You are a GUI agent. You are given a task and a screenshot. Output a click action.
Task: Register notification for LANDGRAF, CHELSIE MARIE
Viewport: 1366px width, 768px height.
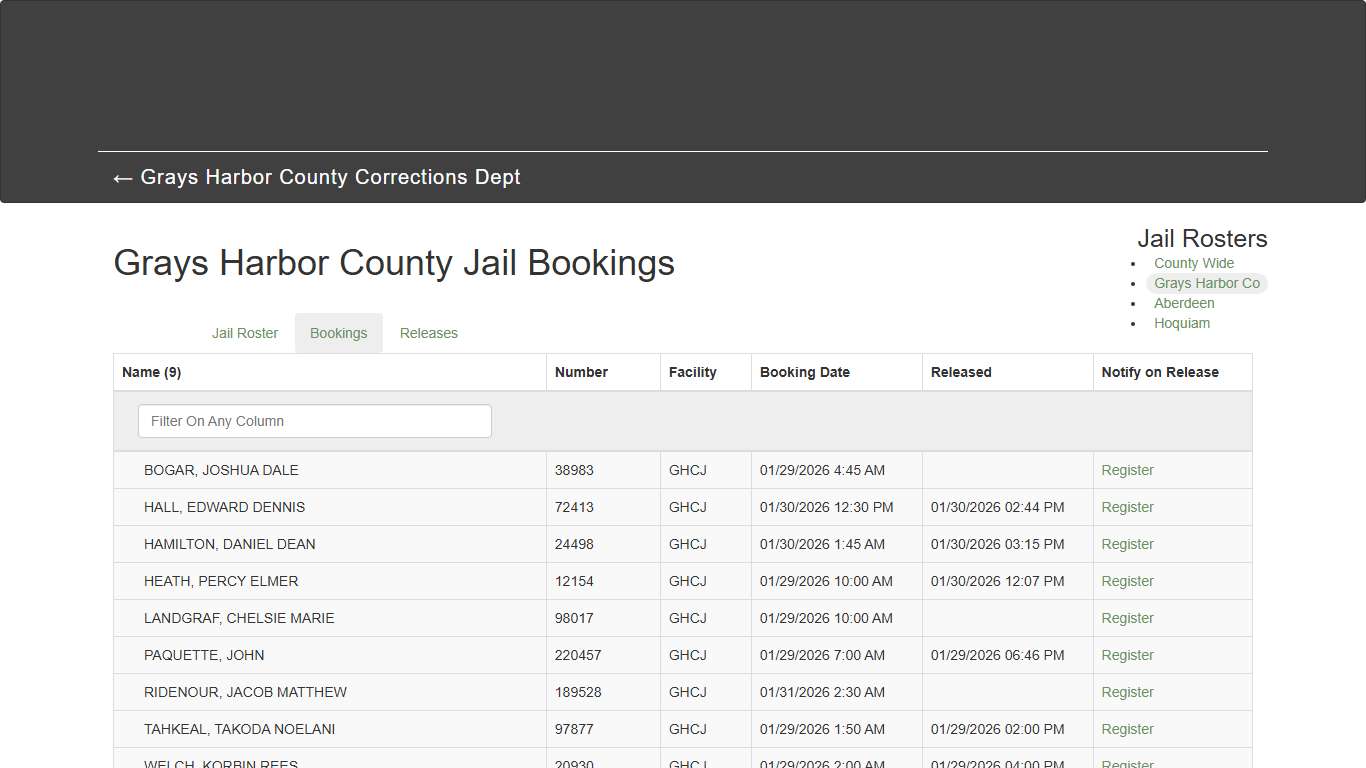click(1127, 618)
